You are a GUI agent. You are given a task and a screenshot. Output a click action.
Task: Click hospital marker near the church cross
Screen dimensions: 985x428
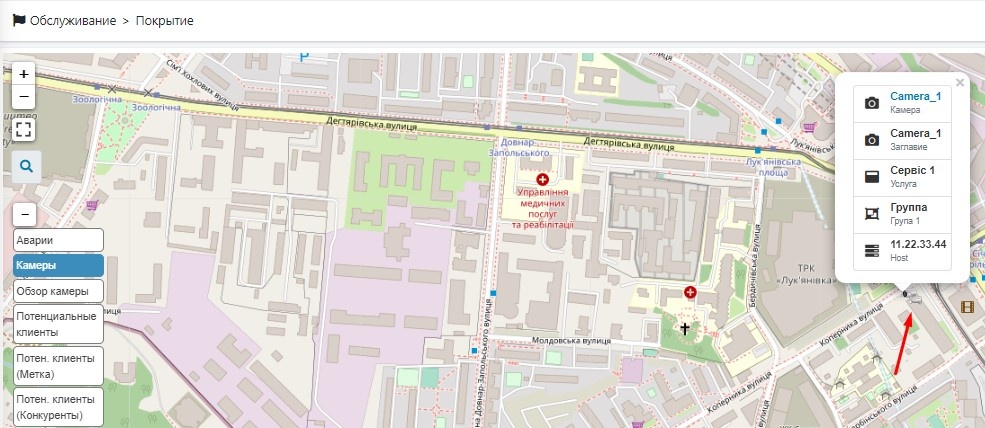coord(690,292)
